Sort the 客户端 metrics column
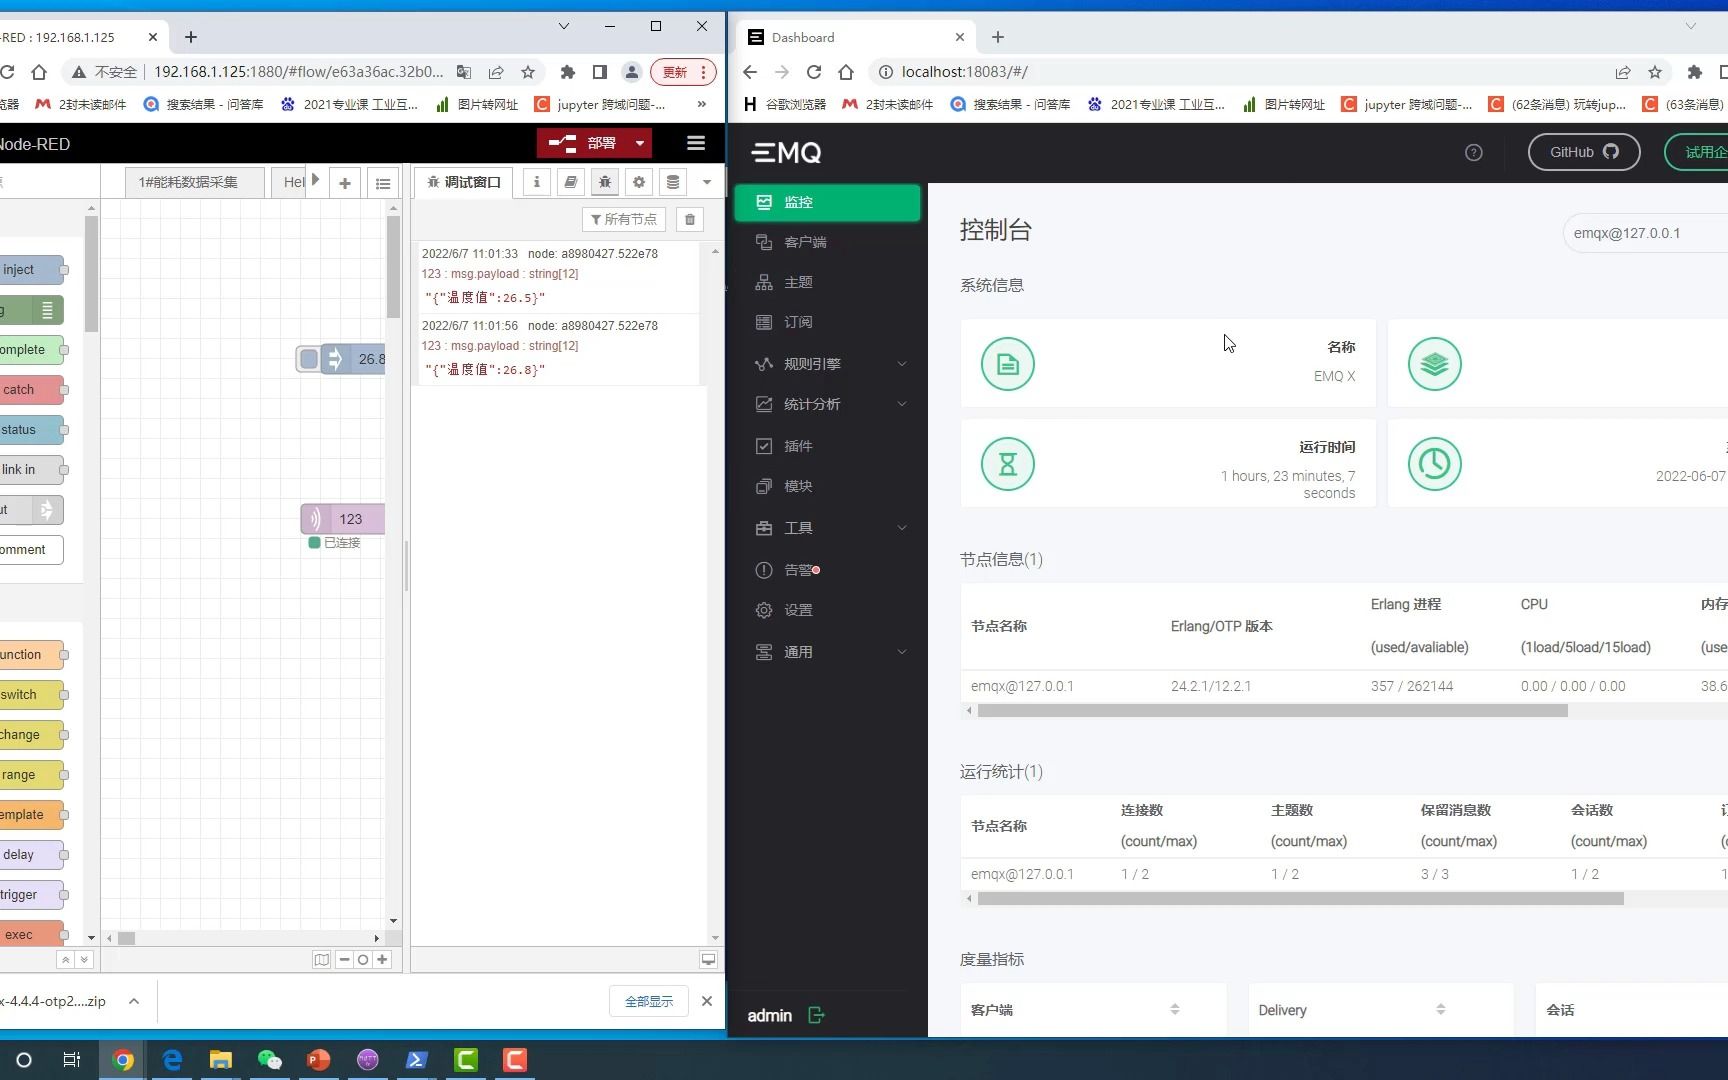 click(x=1175, y=1010)
